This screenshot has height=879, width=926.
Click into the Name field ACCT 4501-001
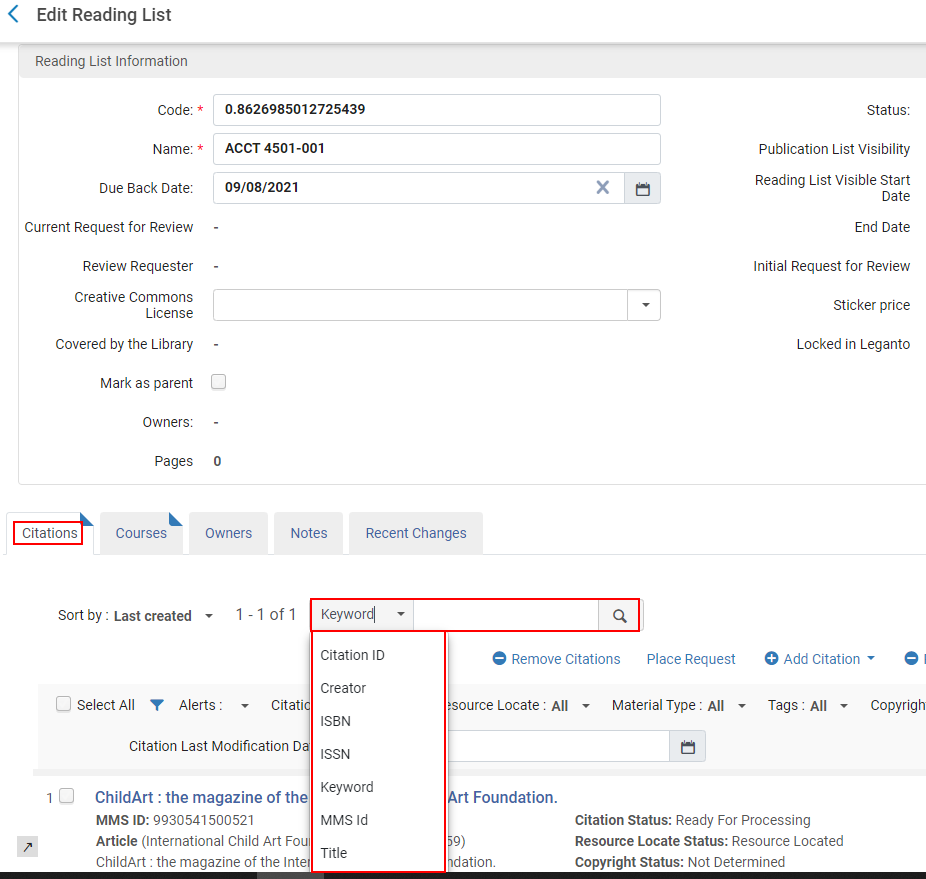click(436, 149)
